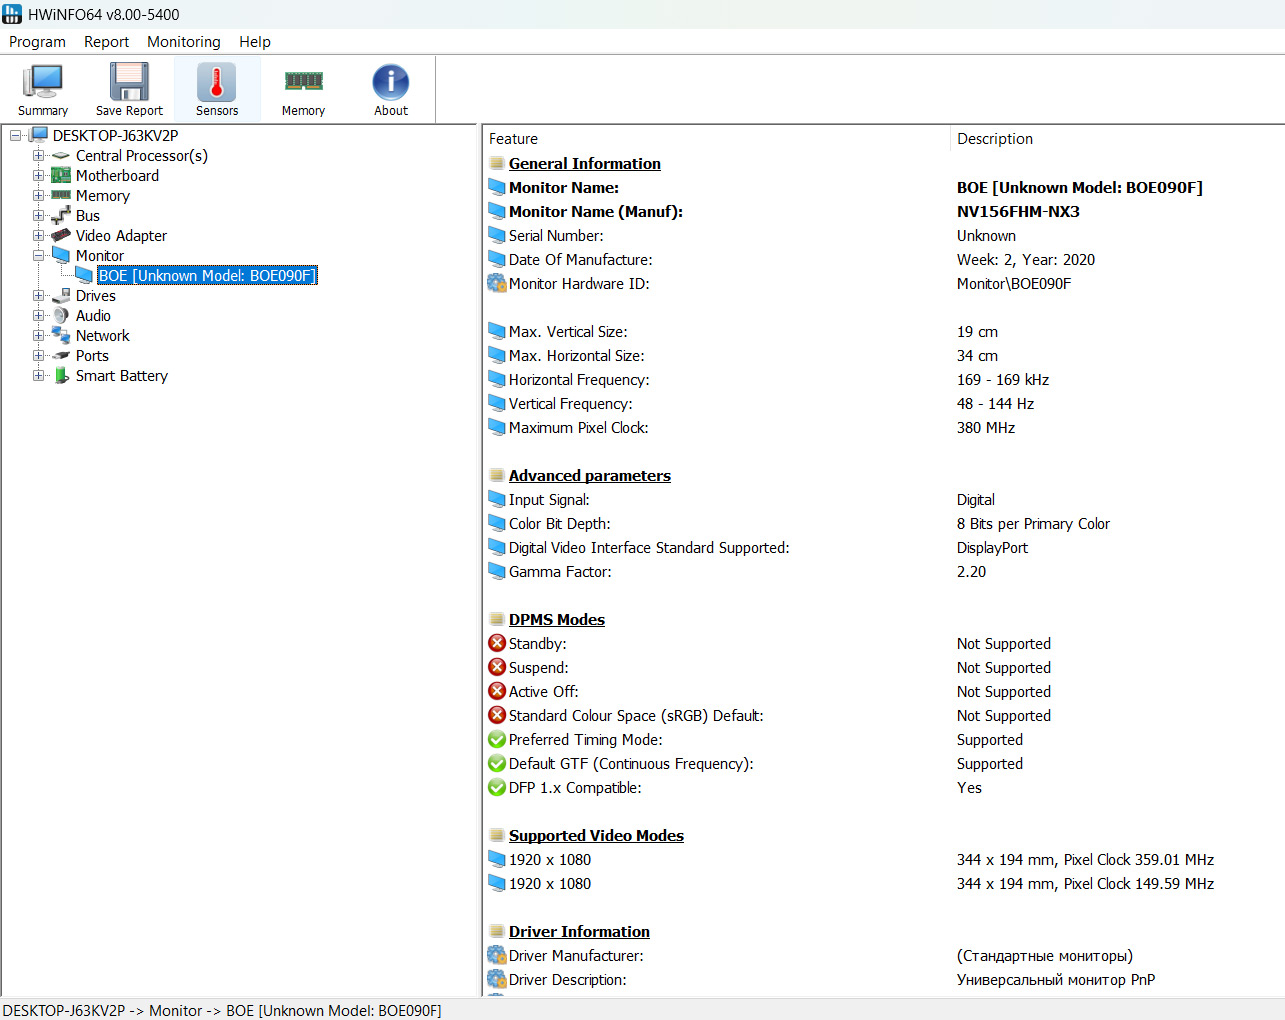Open the Report menu
The width and height of the screenshot is (1285, 1020).
pos(106,42)
